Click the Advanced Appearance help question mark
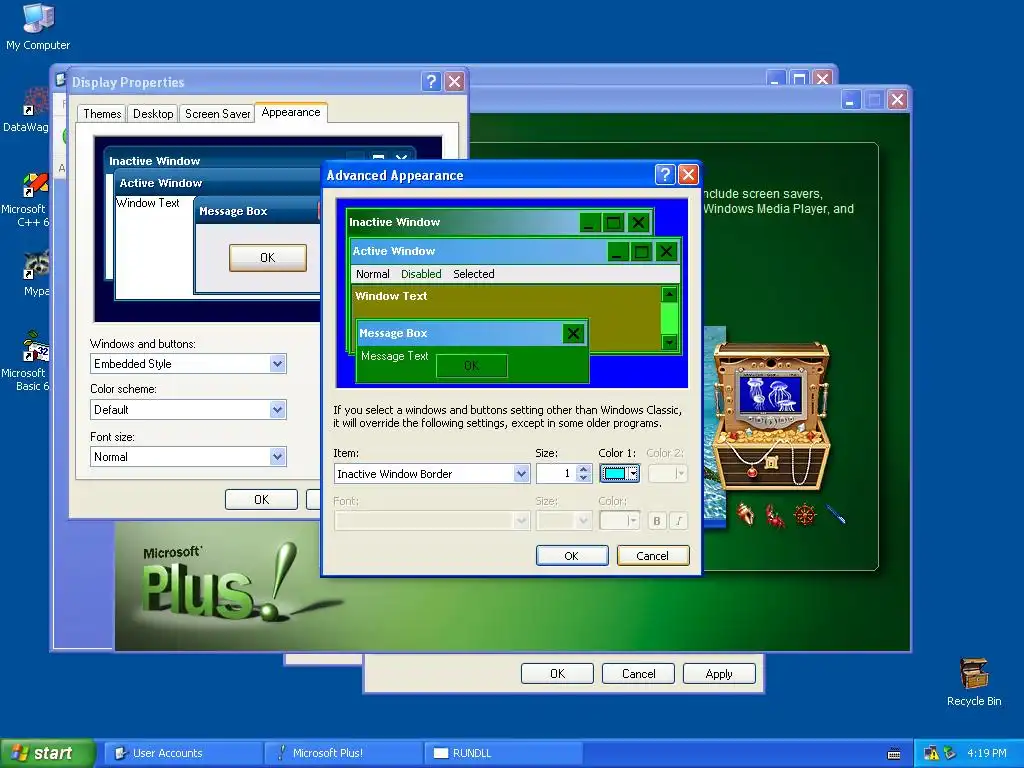The width and height of the screenshot is (1024, 768). [x=665, y=174]
